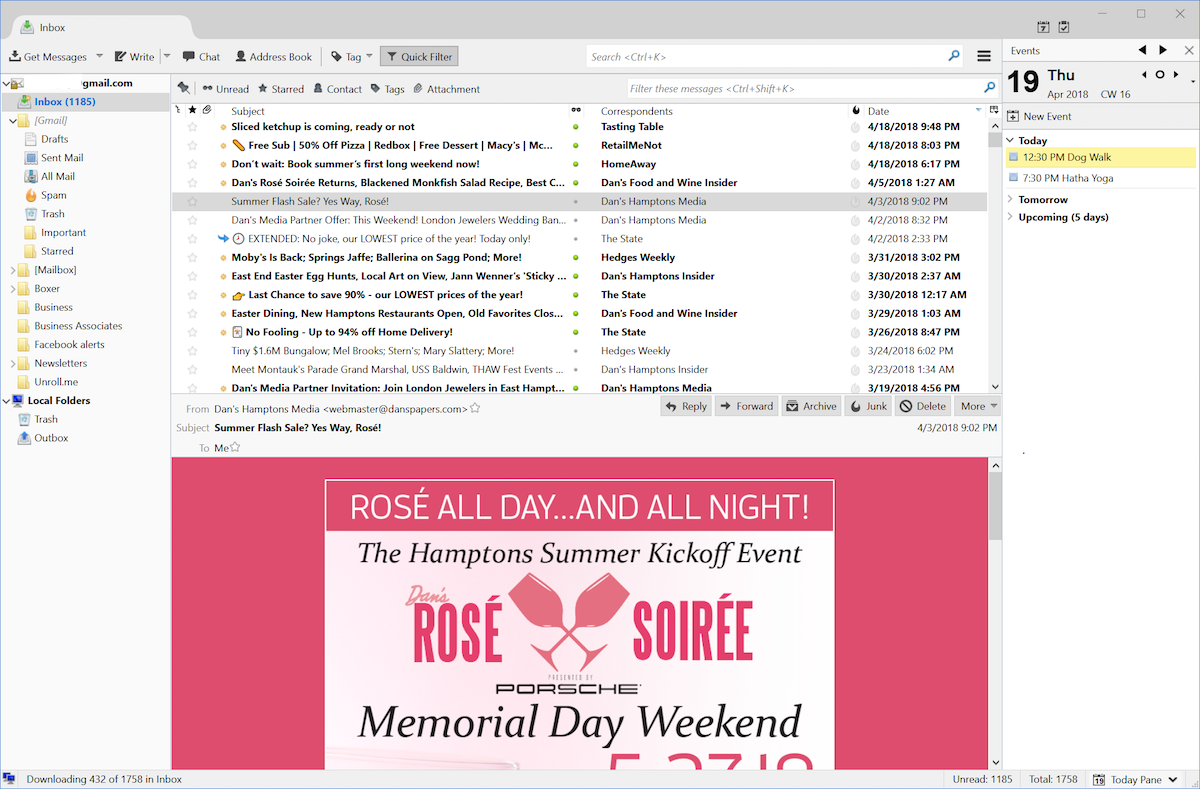
Task: Click the Filter these messages field
Action: (813, 88)
